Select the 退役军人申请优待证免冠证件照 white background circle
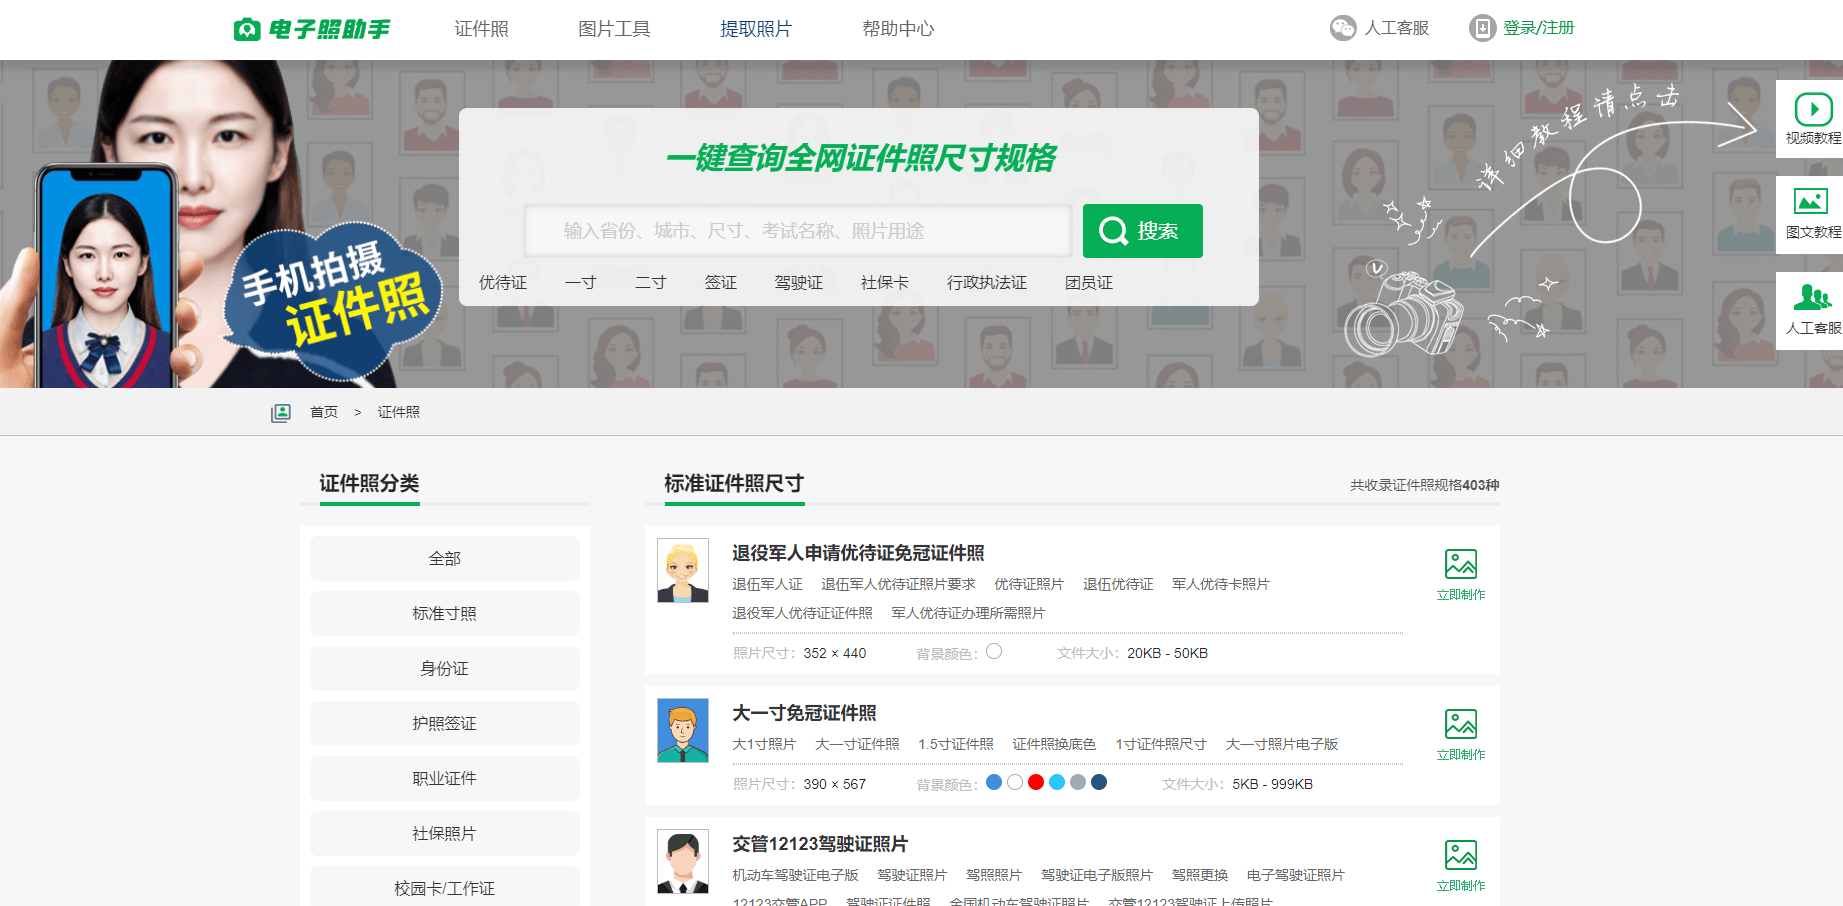 pos(994,651)
